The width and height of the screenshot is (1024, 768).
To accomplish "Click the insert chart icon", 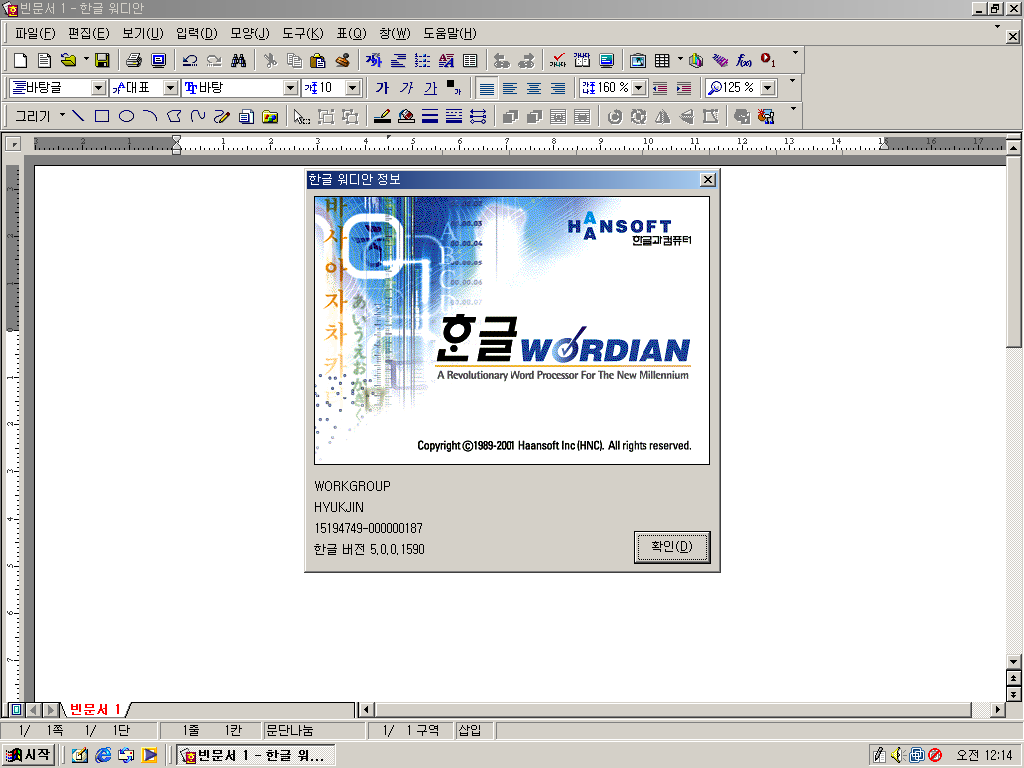I will [696, 61].
